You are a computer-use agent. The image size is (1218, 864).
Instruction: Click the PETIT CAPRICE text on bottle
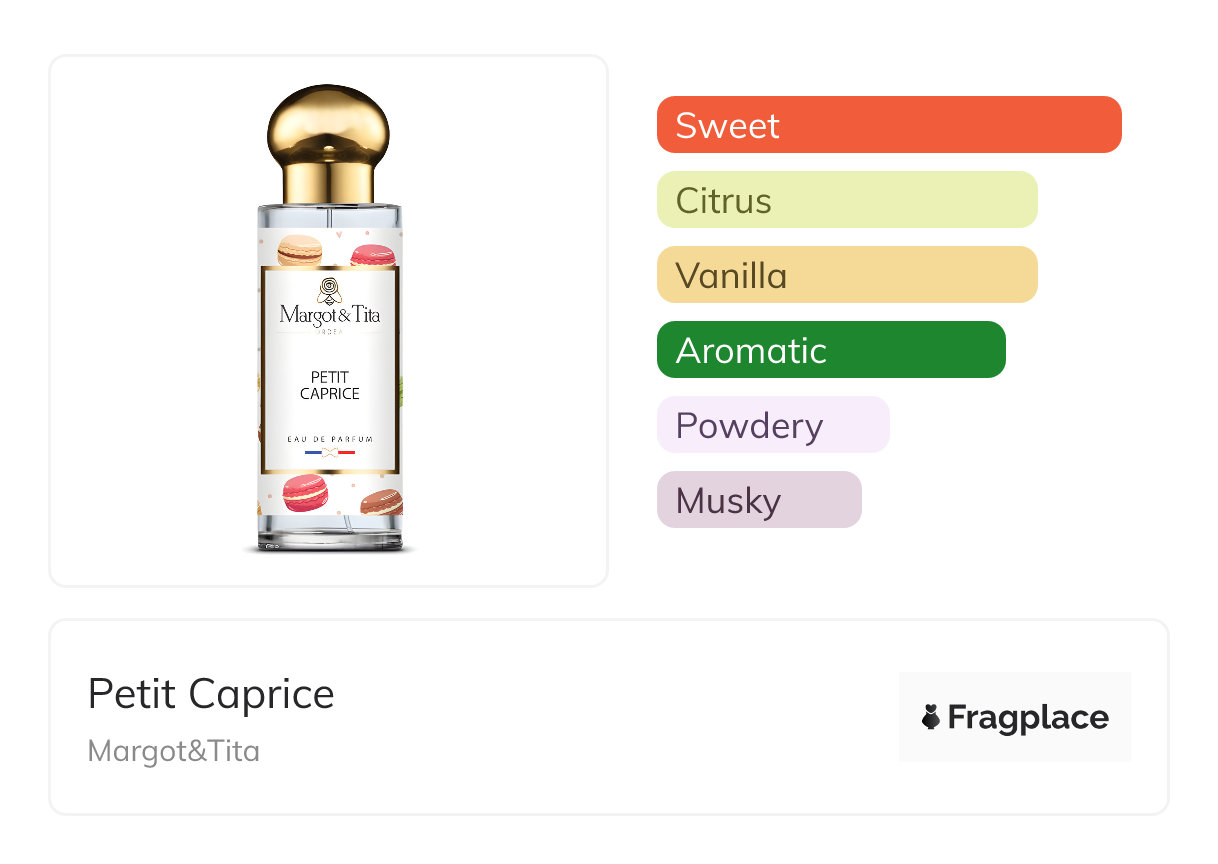pos(329,385)
